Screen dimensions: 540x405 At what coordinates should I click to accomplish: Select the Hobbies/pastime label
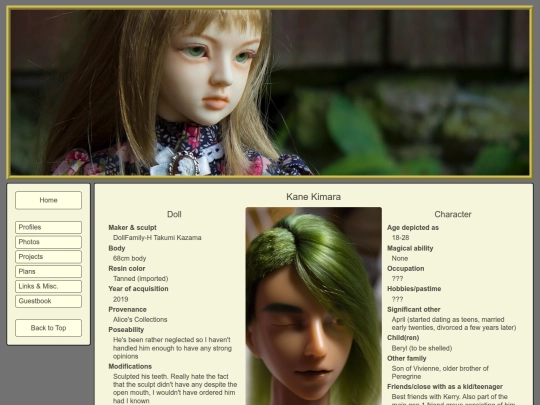(414, 289)
